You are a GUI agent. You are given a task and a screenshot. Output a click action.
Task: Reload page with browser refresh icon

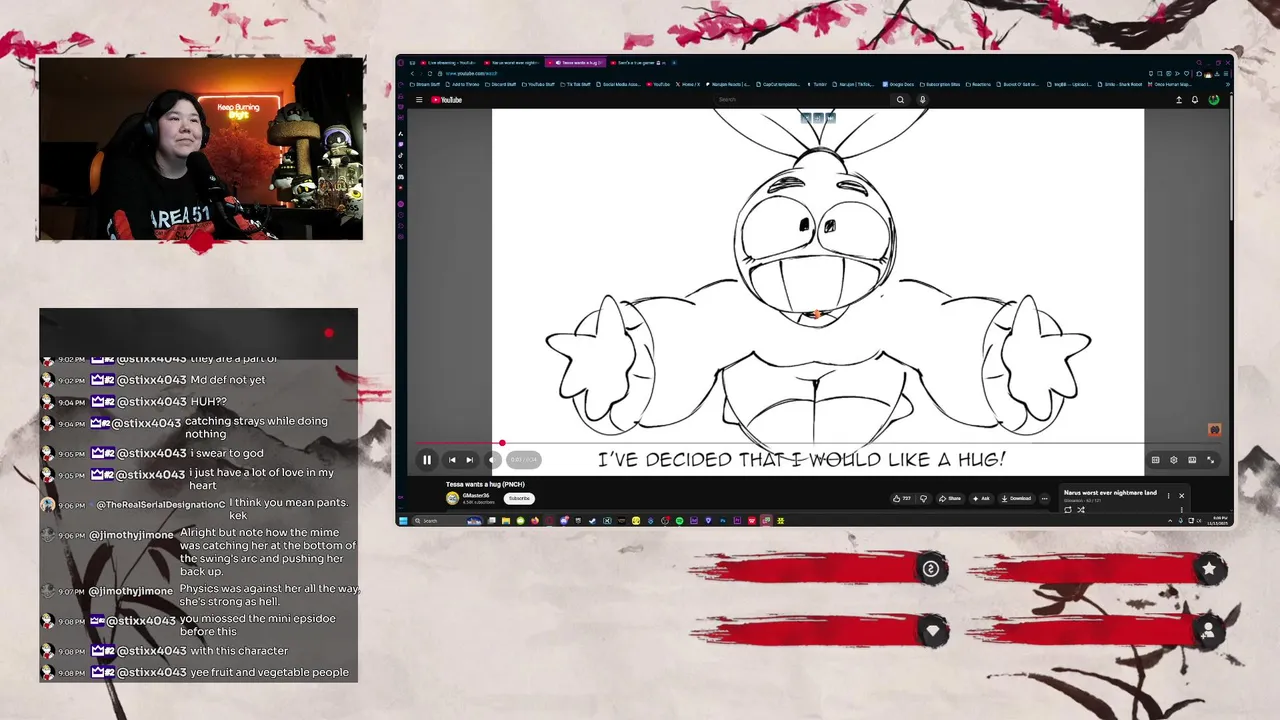click(430, 74)
